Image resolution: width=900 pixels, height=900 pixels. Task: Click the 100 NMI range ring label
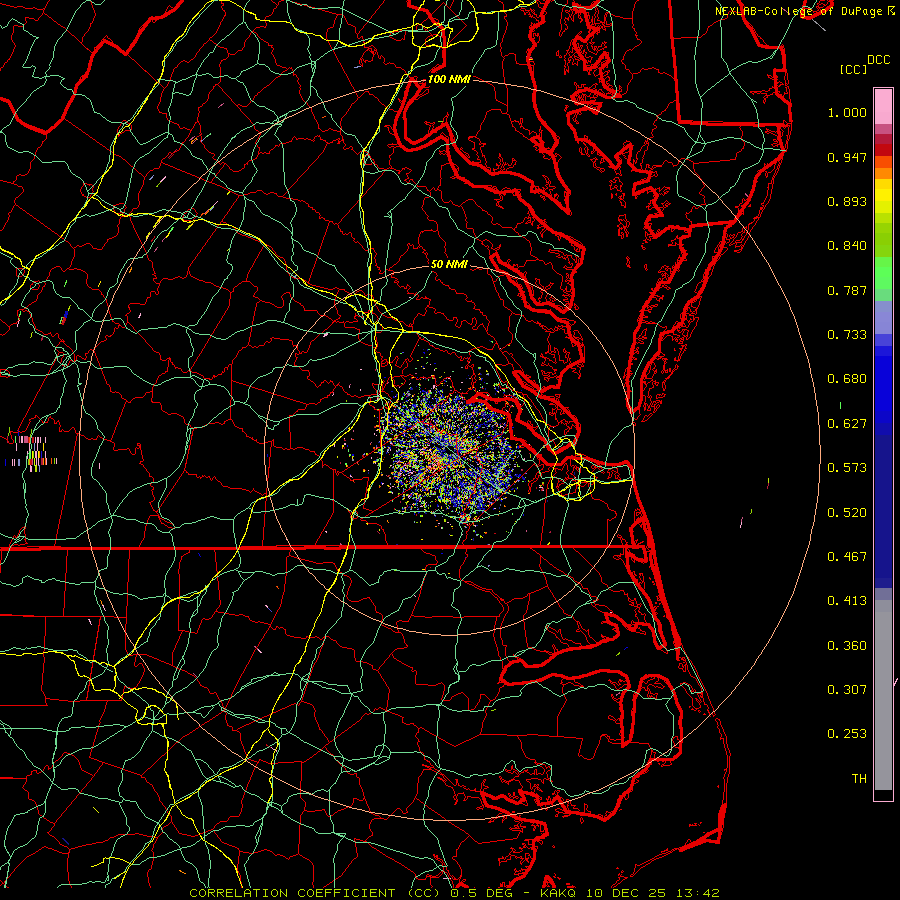click(449, 79)
